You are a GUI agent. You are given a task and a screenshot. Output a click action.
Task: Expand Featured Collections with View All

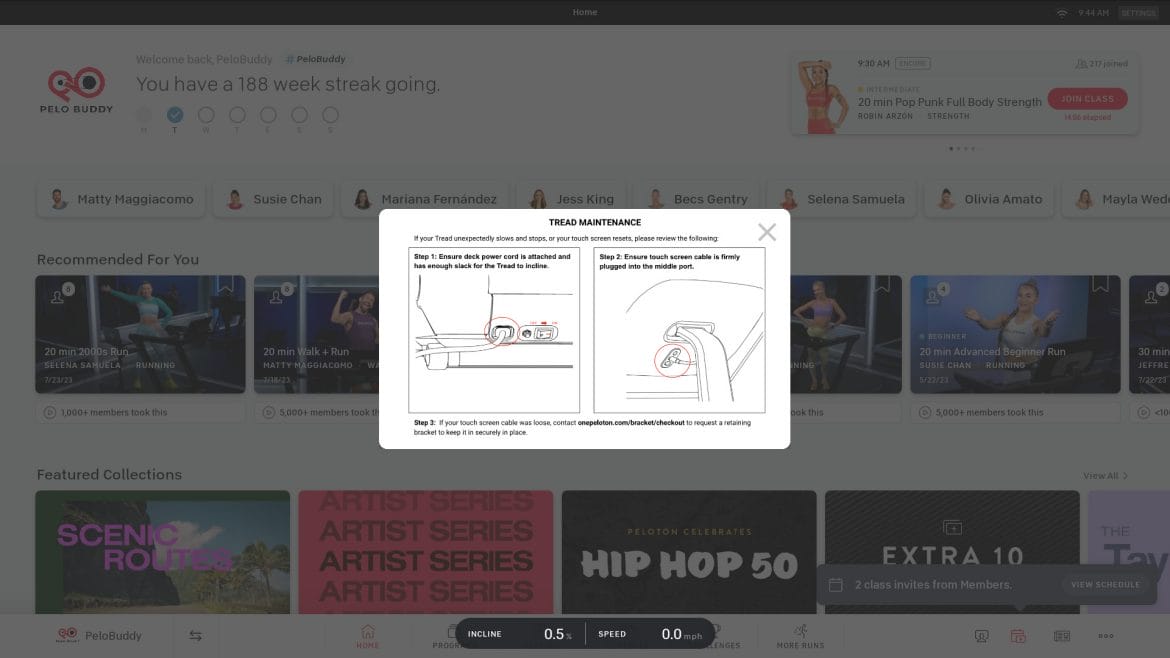click(1105, 475)
